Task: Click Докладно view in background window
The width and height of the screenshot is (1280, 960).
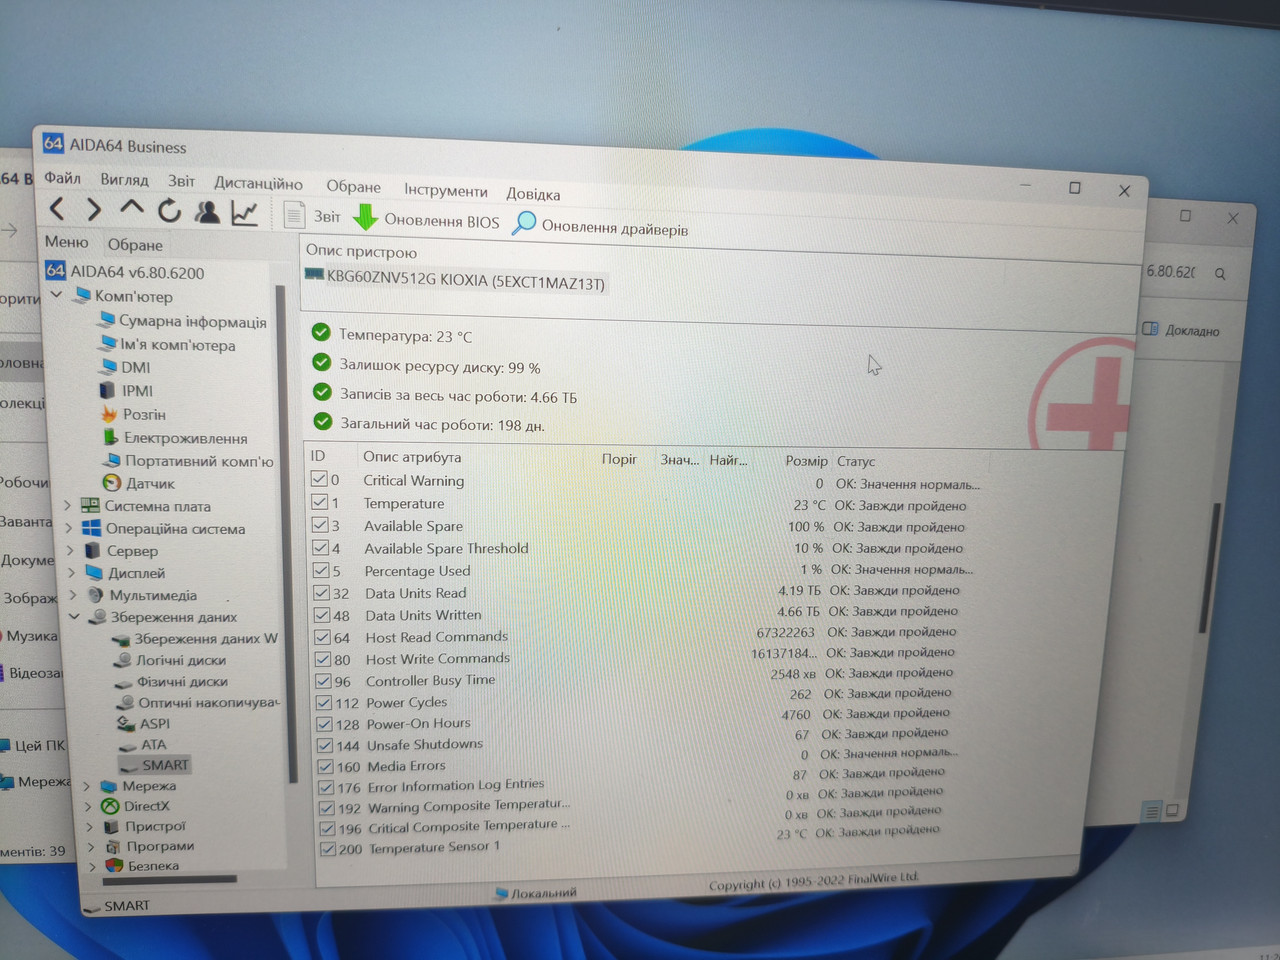Action: click(x=1181, y=330)
